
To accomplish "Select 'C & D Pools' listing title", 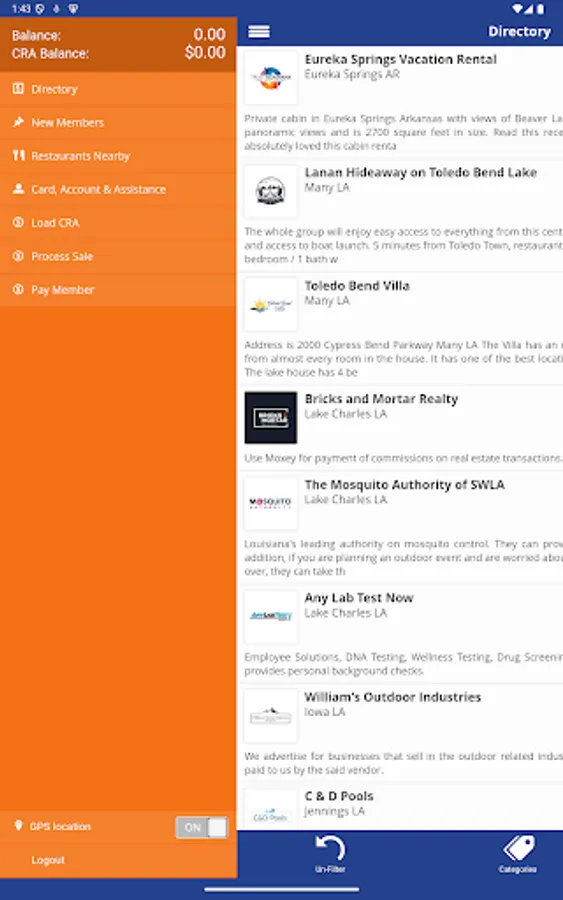I will pos(339,796).
